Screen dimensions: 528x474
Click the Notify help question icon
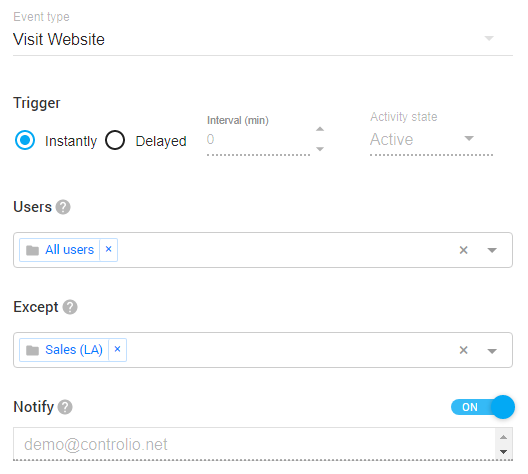pyautogui.click(x=65, y=407)
